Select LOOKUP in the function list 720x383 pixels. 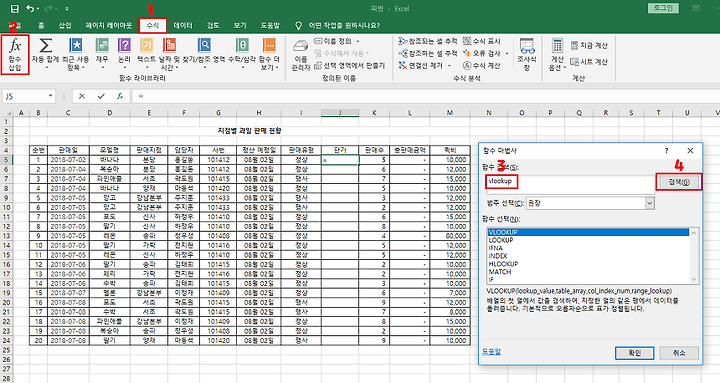(588, 240)
